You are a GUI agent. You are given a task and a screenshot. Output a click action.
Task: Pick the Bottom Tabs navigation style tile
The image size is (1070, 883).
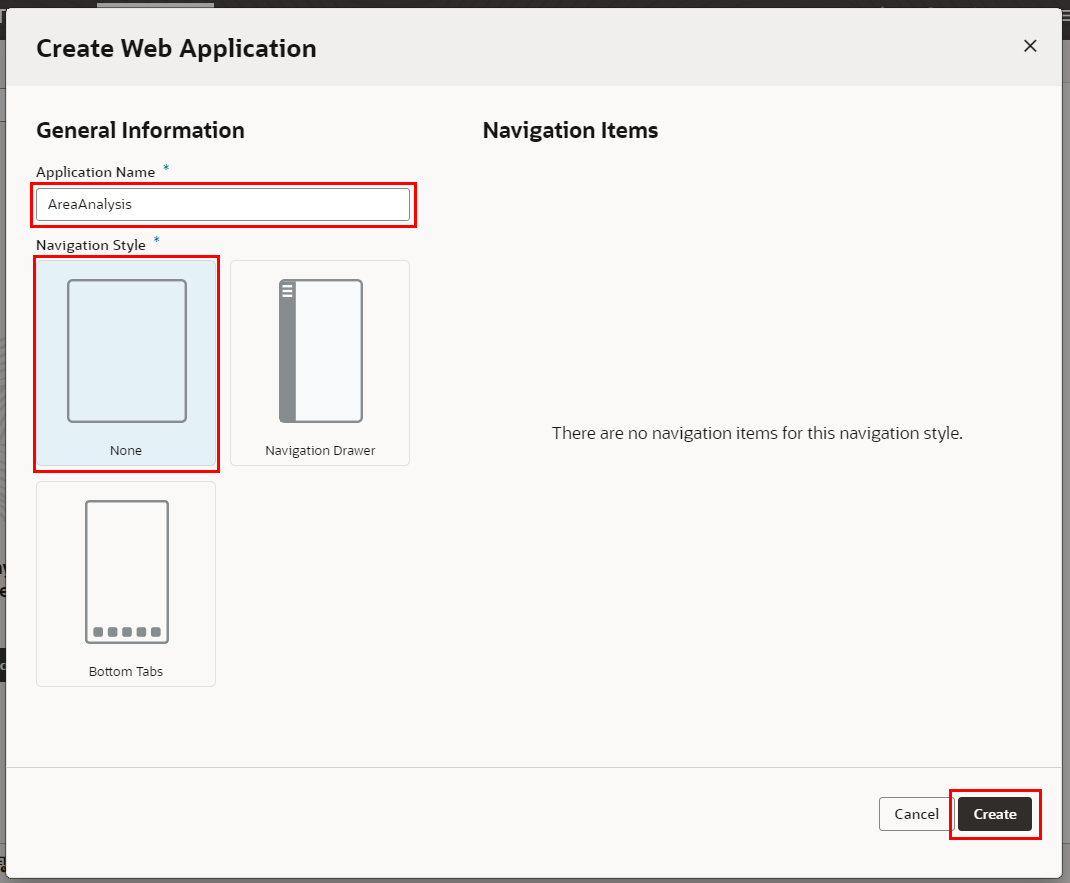click(126, 584)
